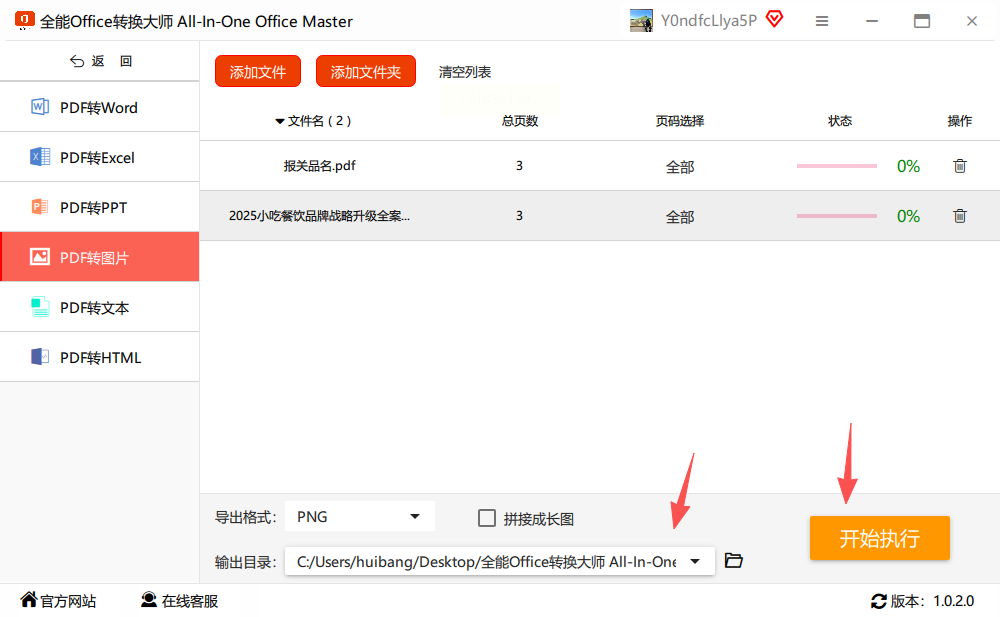Click the PDF转图片 image icon
The height and width of the screenshot is (617, 1000).
coord(40,256)
